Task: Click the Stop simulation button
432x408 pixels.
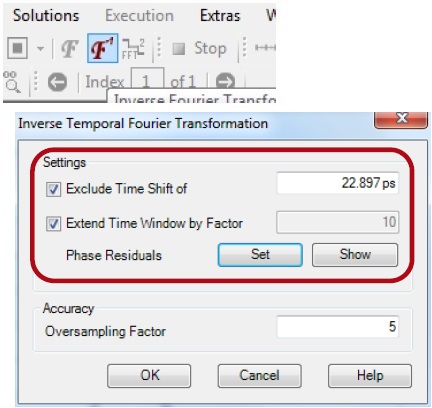Action: click(199, 49)
